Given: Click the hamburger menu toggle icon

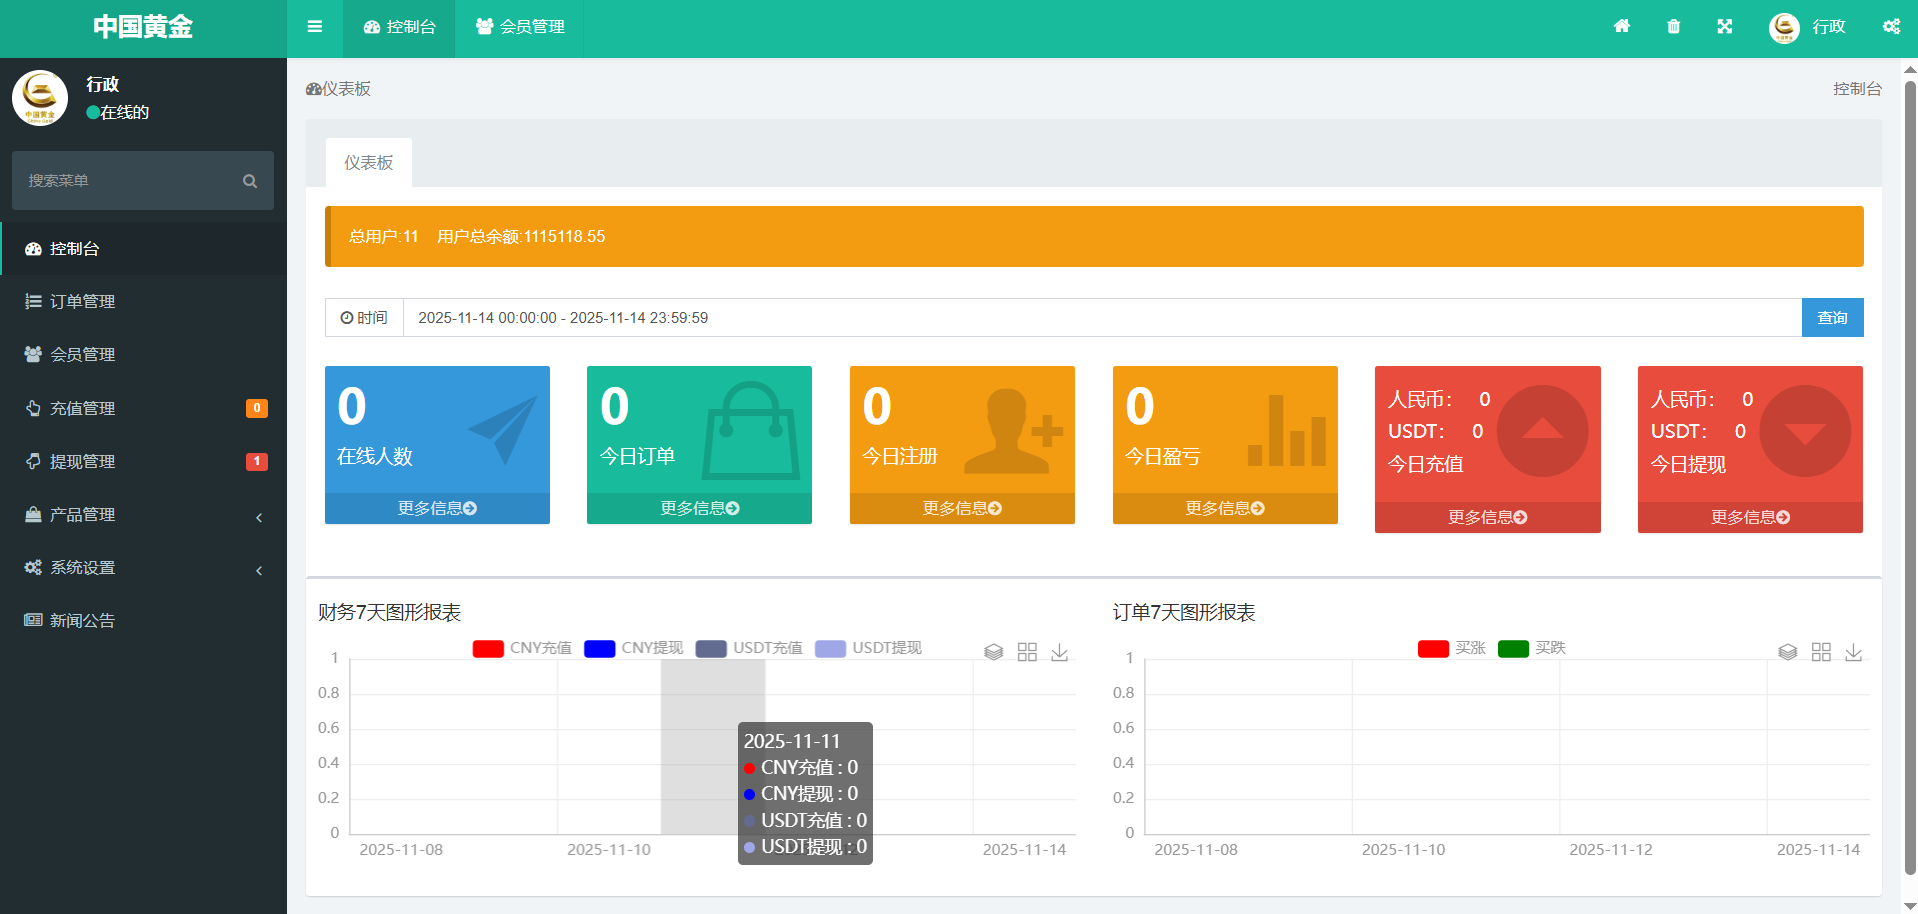Looking at the screenshot, I should (x=315, y=27).
